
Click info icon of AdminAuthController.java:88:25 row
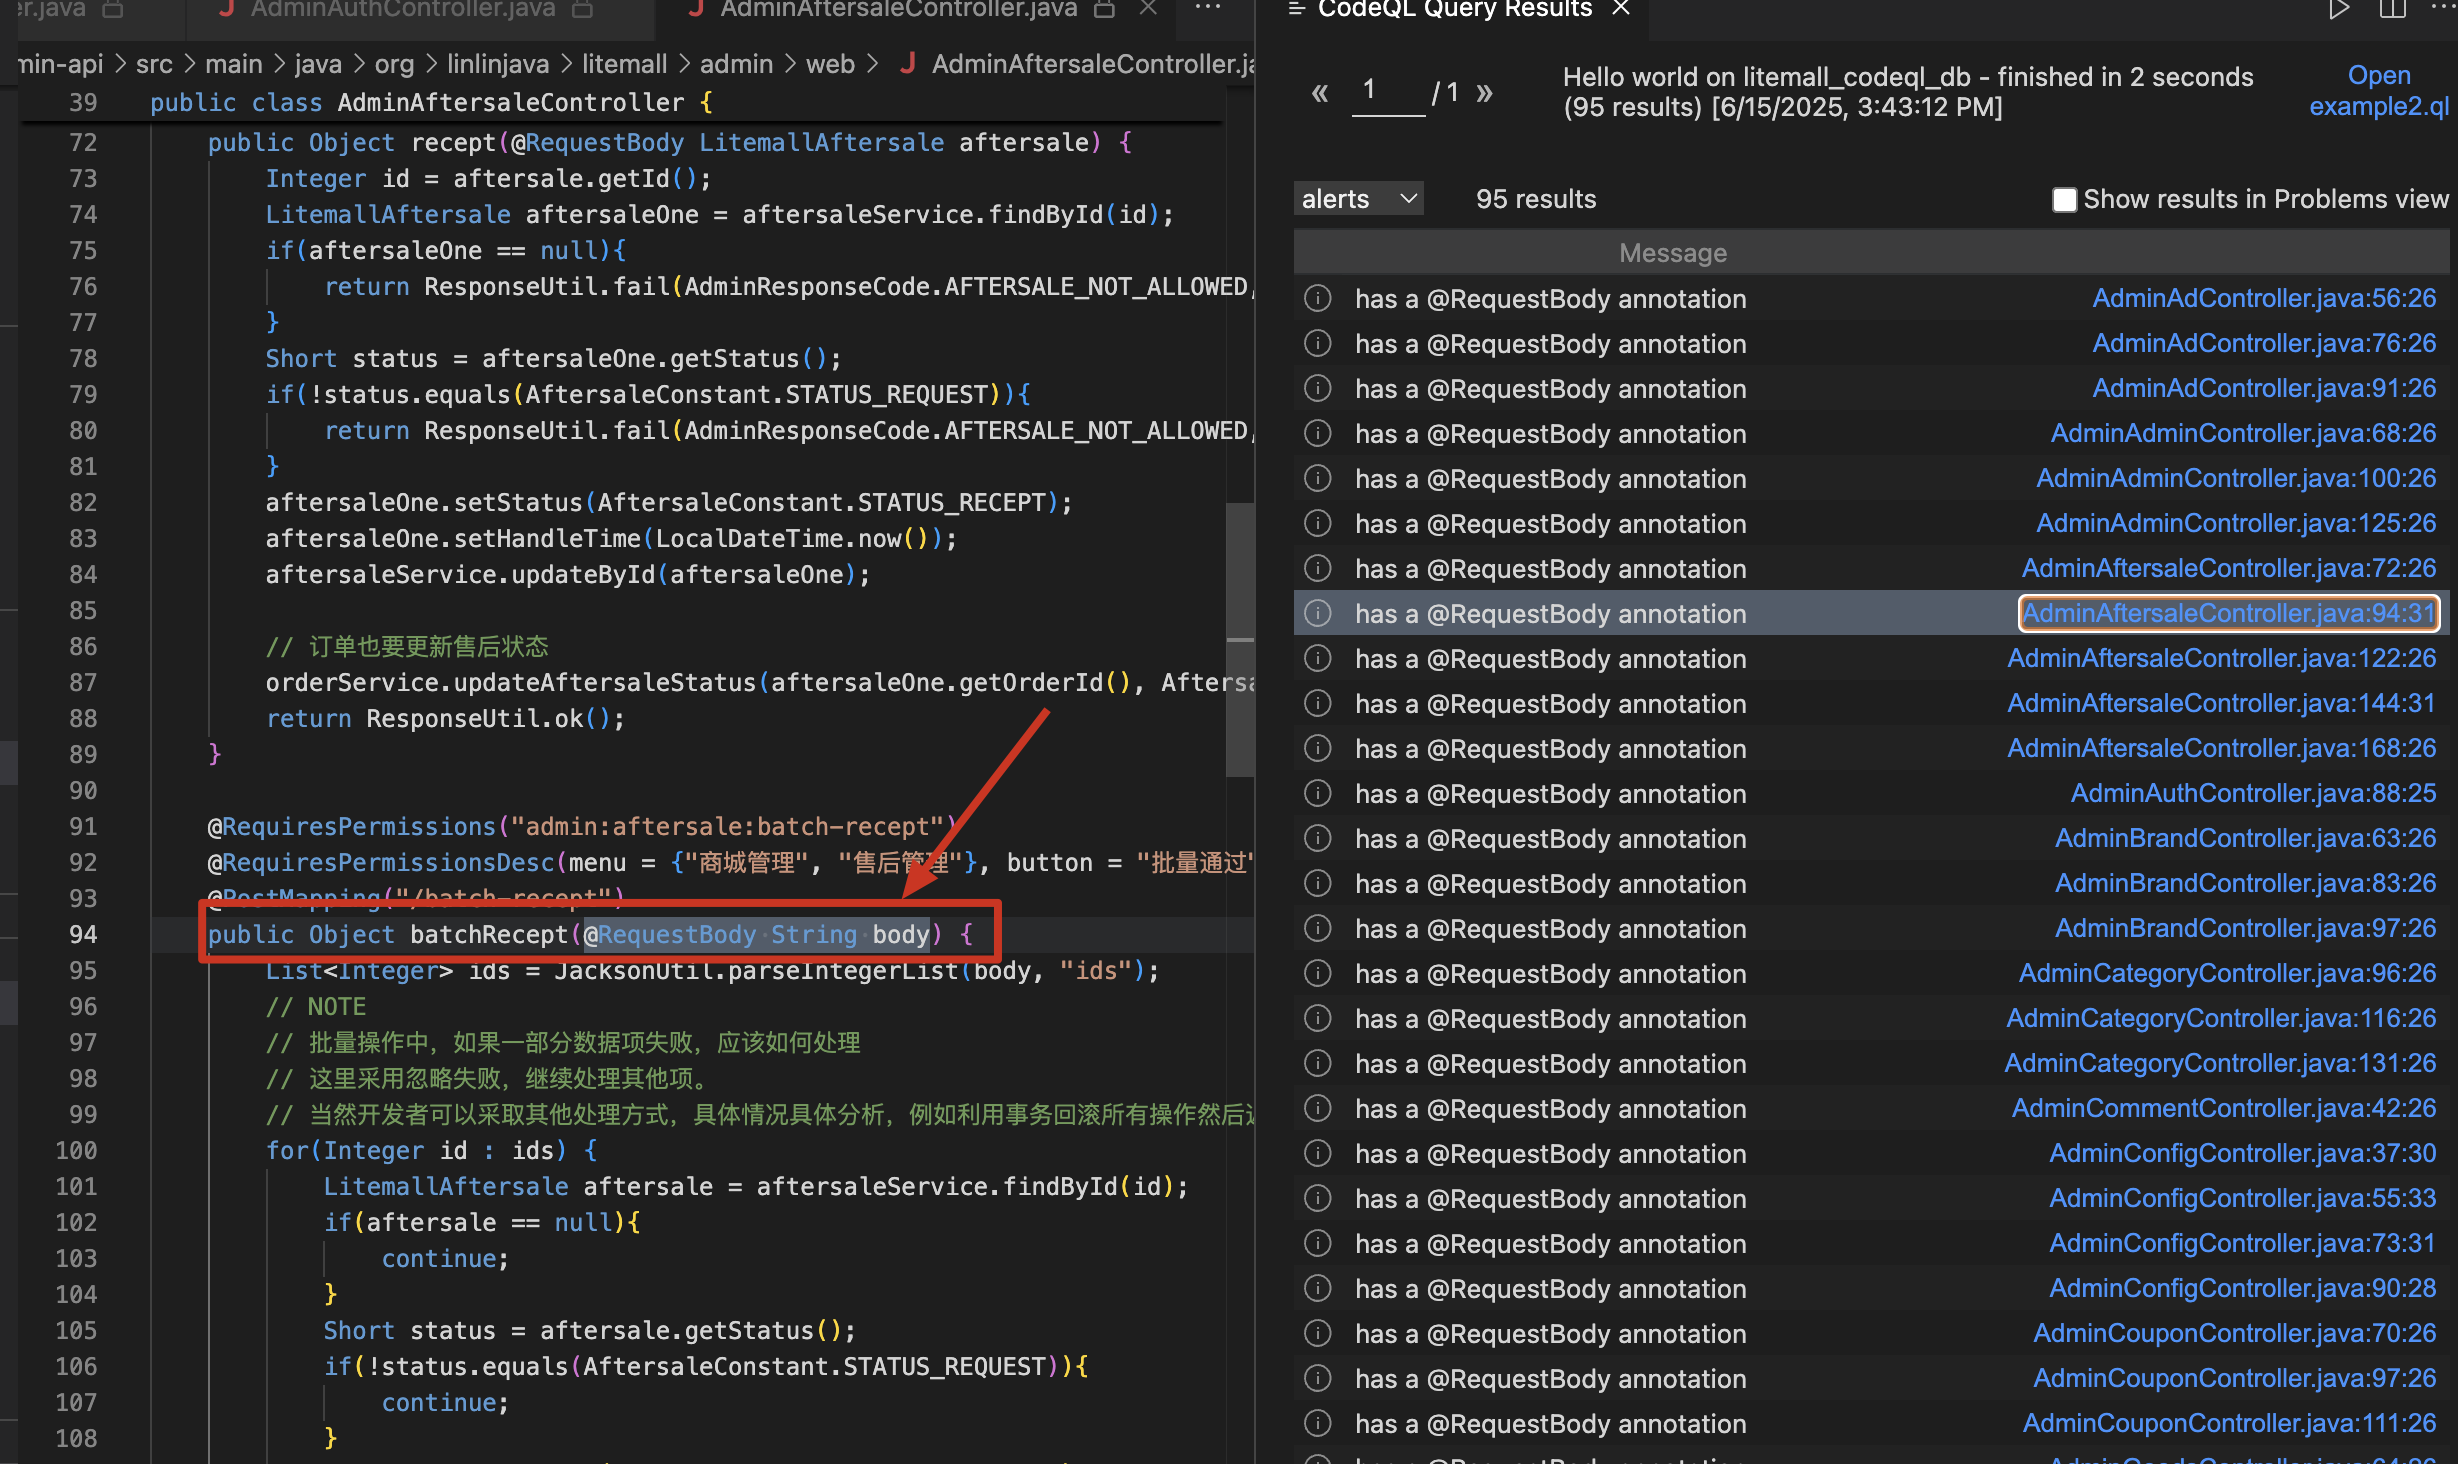[1318, 794]
